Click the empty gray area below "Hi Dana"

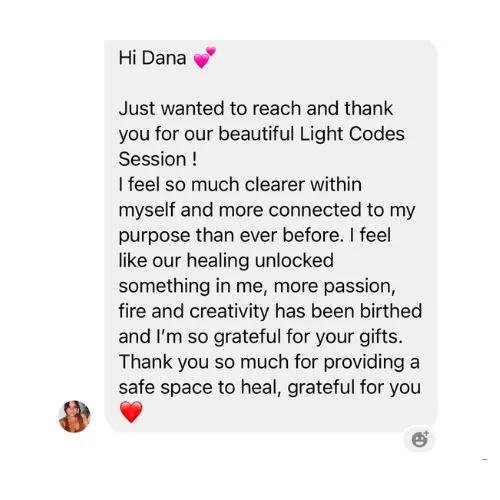[267, 83]
